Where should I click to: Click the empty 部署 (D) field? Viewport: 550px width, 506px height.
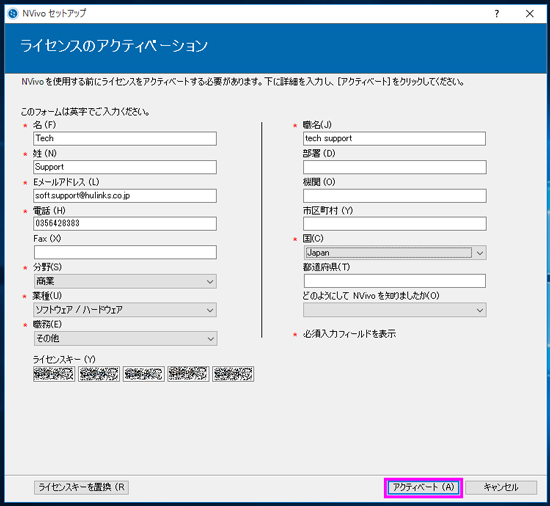tap(395, 167)
